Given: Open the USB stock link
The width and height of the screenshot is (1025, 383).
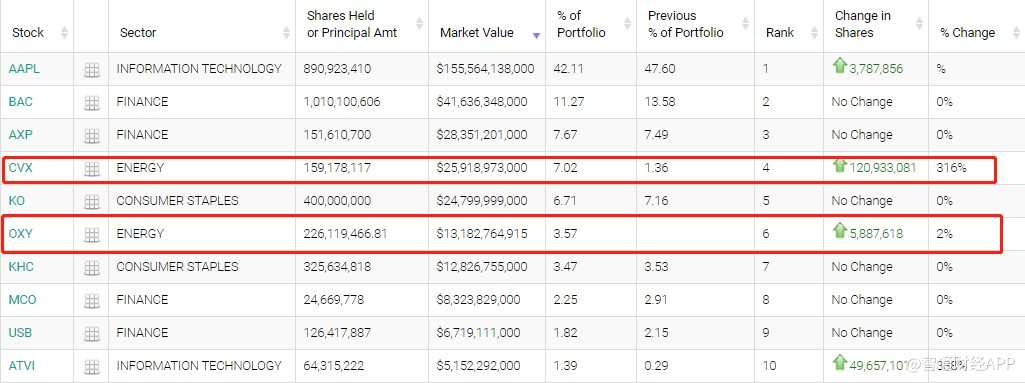Looking at the screenshot, I should [20, 333].
